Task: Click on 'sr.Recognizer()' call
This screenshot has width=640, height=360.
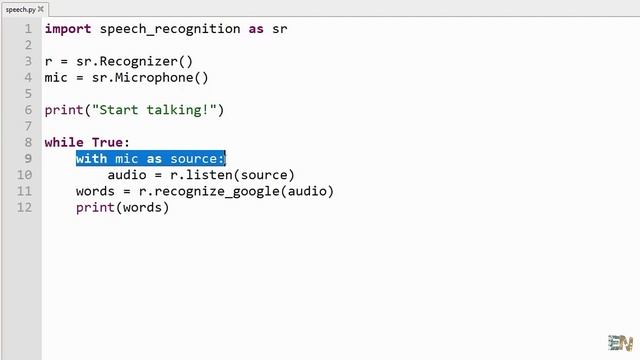Action: pos(134,62)
